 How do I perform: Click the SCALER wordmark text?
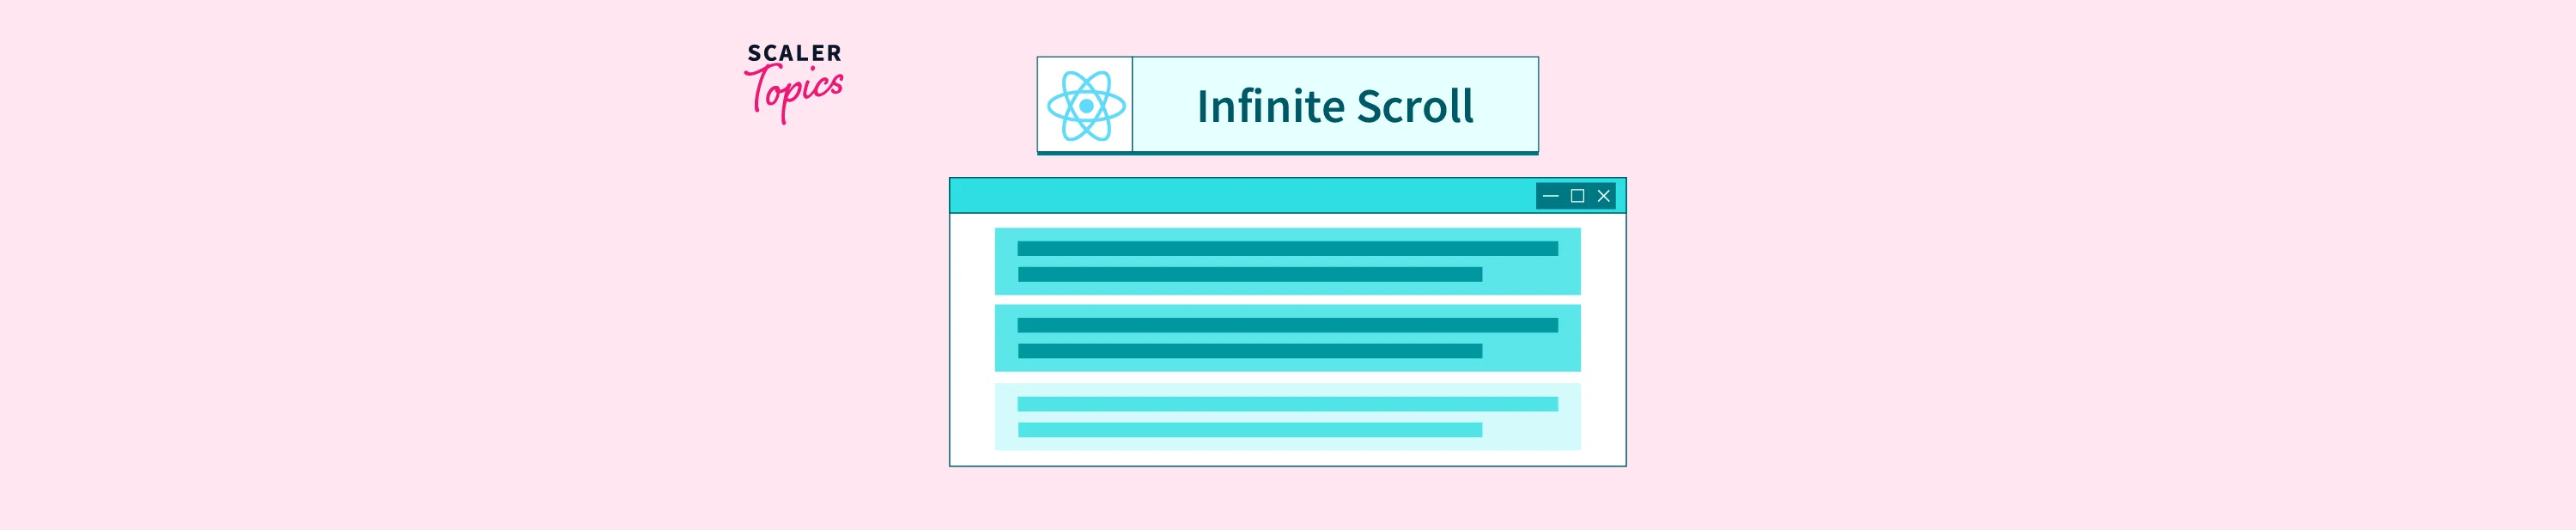coord(794,53)
